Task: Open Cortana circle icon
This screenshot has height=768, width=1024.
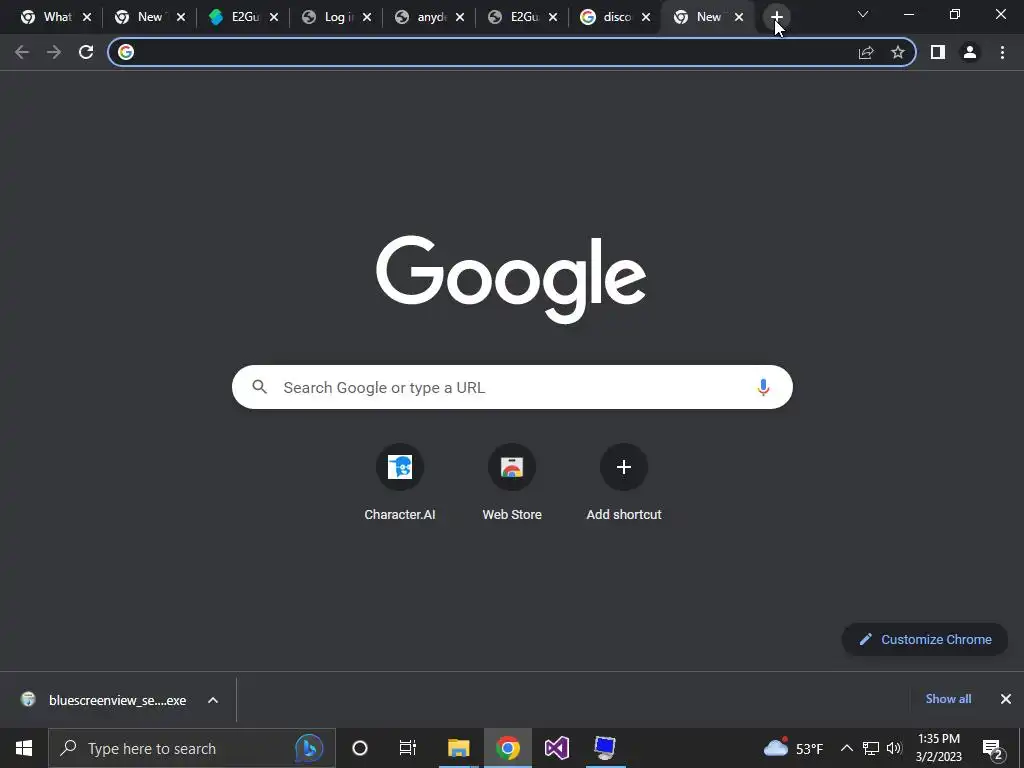Action: [x=360, y=748]
